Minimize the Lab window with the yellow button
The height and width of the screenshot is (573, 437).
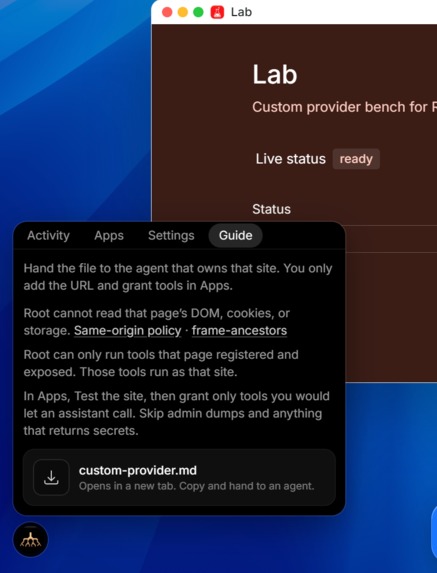coord(183,12)
